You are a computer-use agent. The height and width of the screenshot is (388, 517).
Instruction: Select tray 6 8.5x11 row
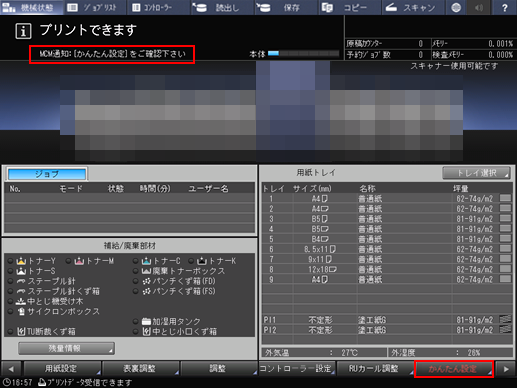point(387,249)
